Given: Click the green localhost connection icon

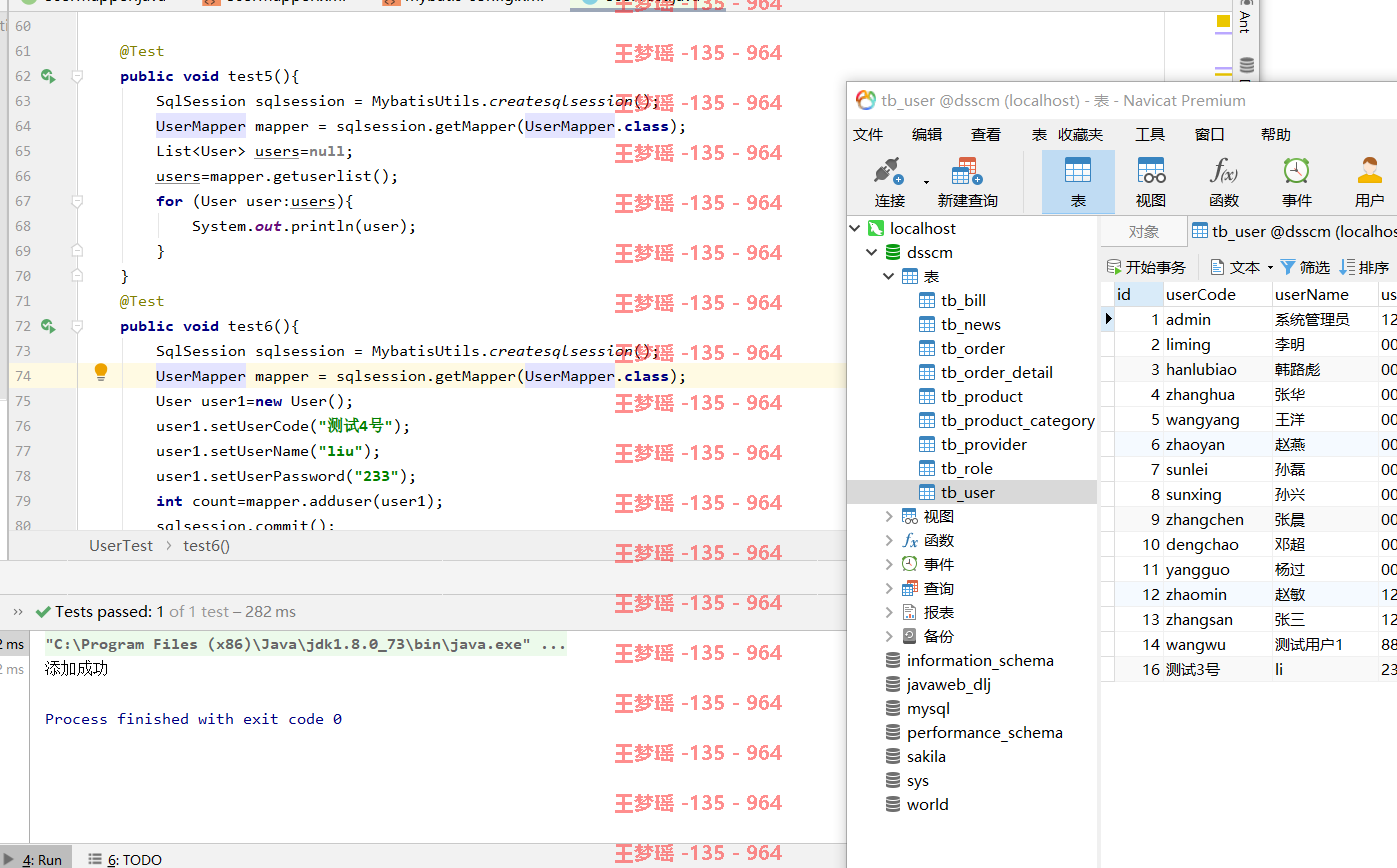Looking at the screenshot, I should click(875, 228).
